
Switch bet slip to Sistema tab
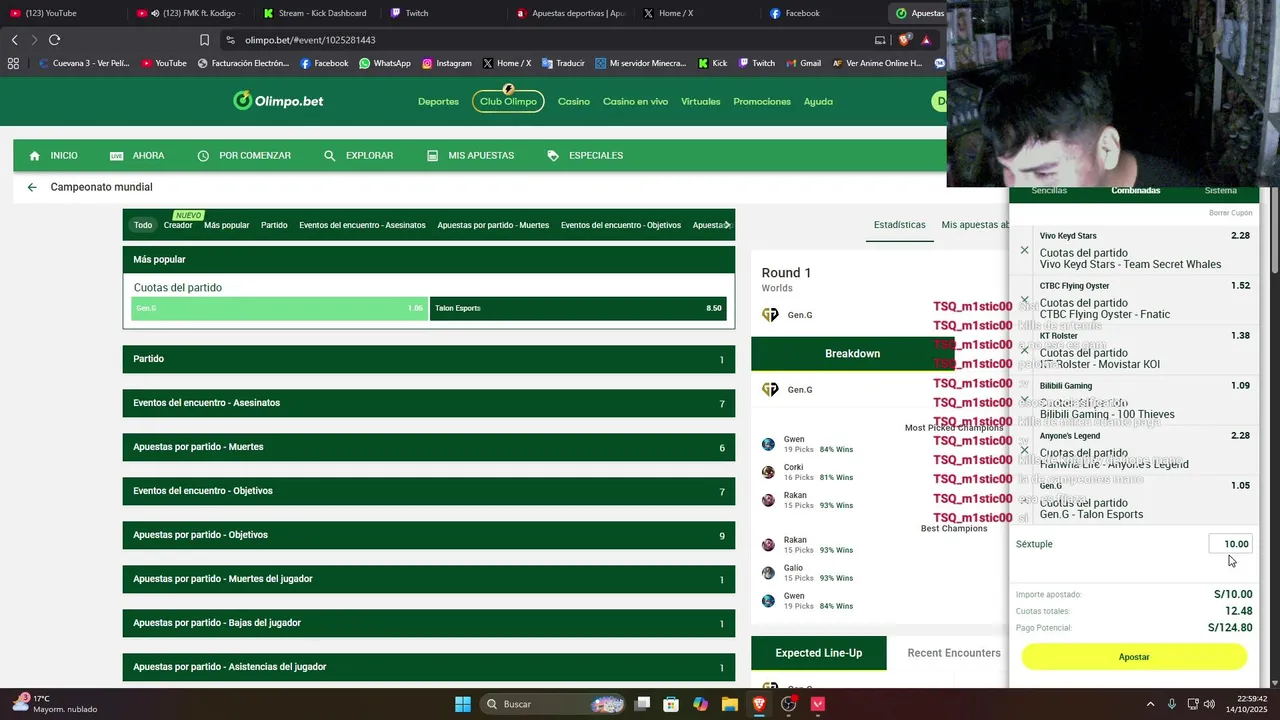click(1220, 190)
